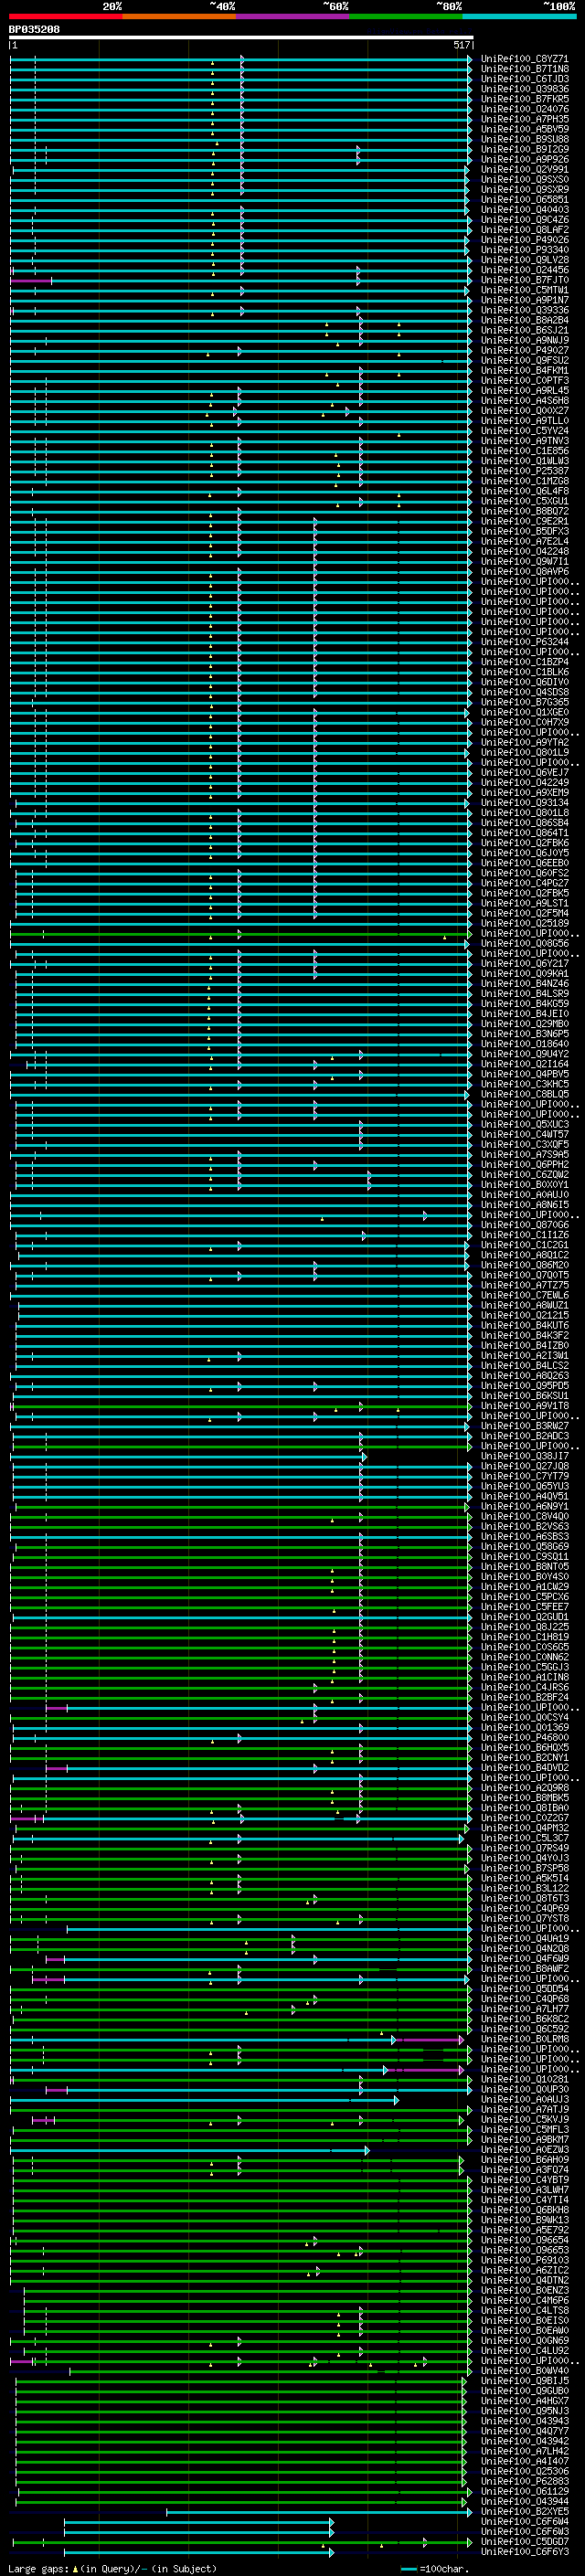Viewport: 585px width, 2576px height.
Task: Select hit label UniRef100_C1H819
Action: tap(525, 1637)
